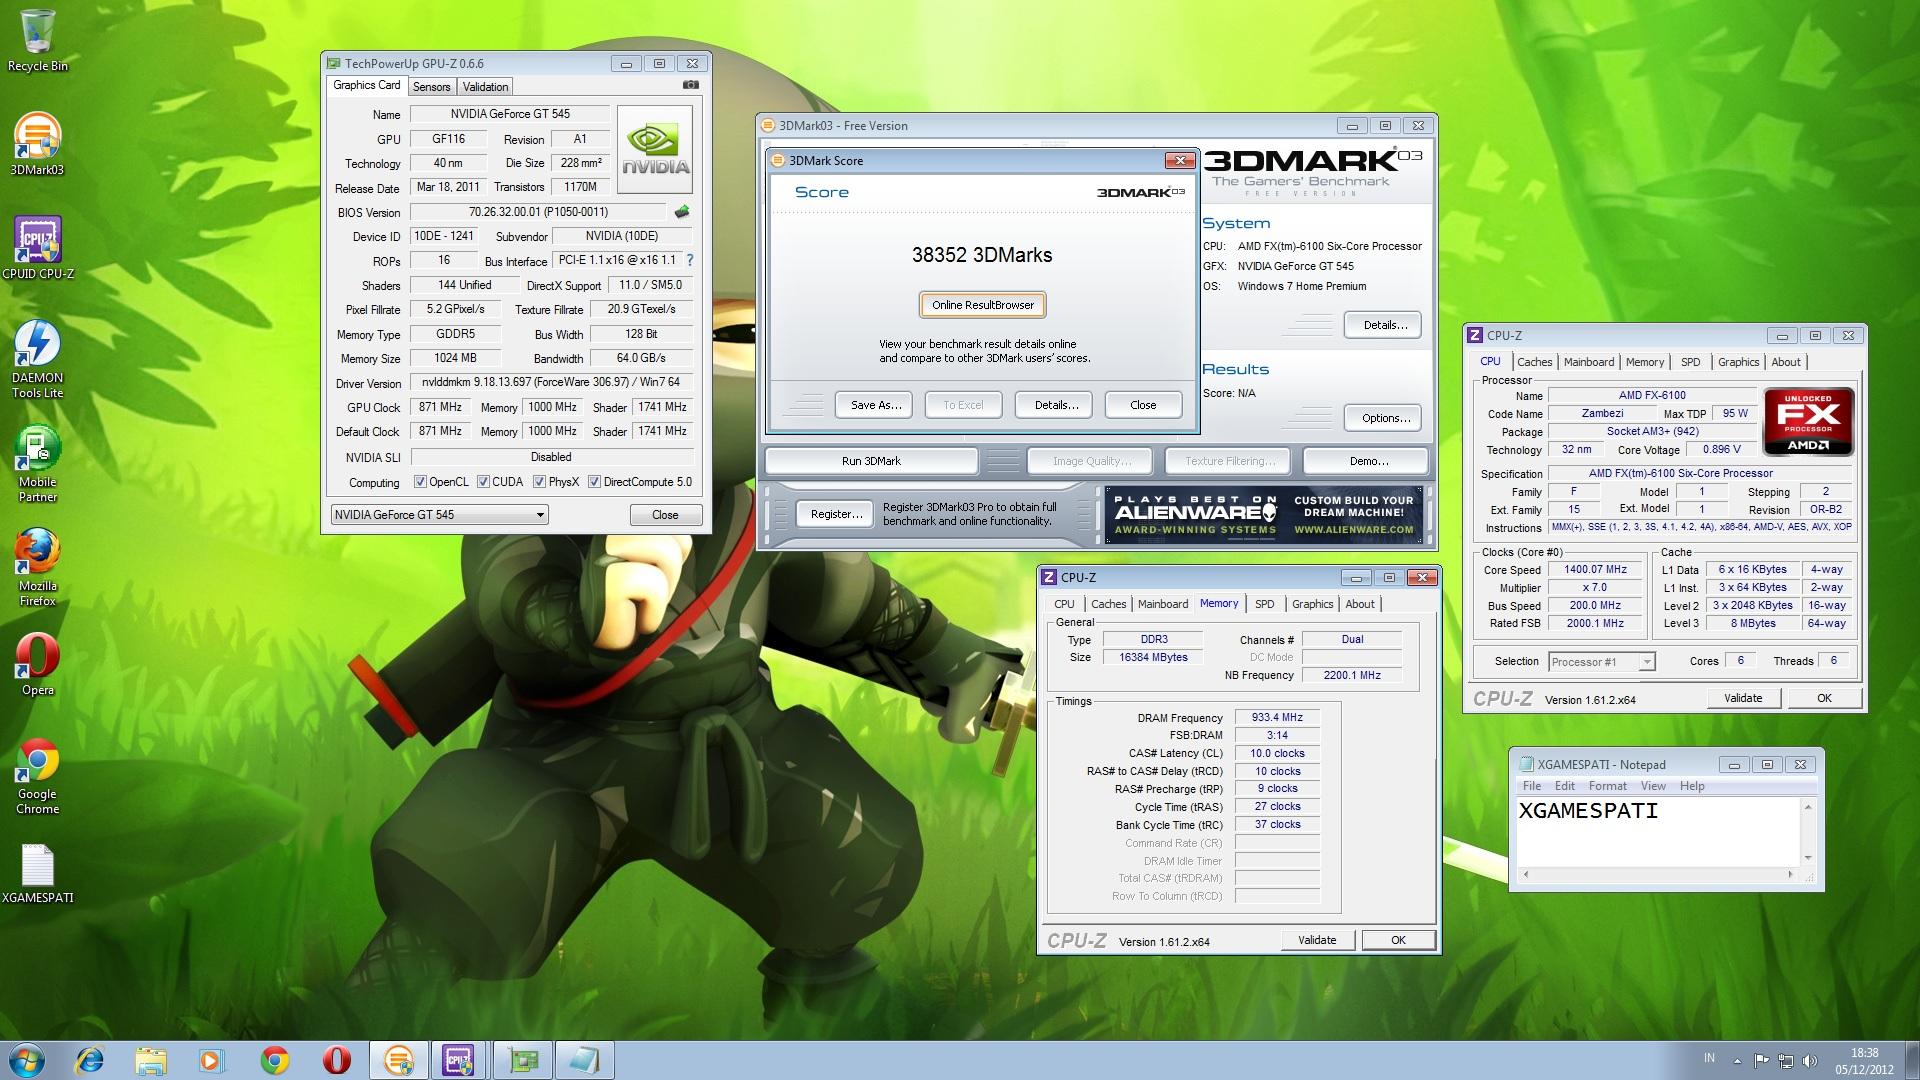
Task: Switch to Notepad taskbar item
Action: click(585, 1060)
